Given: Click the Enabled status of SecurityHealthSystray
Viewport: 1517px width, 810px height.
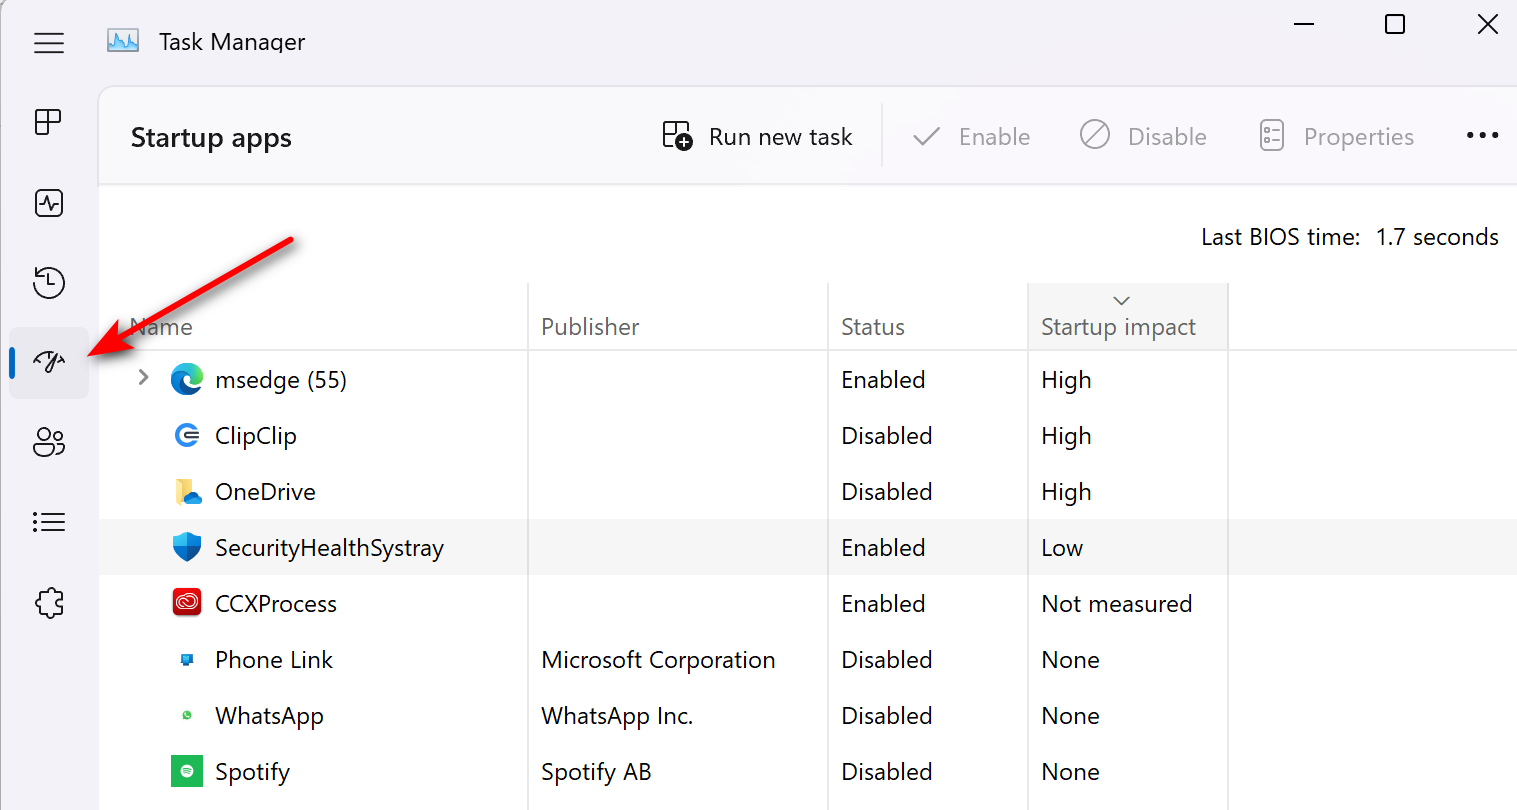Looking at the screenshot, I should click(x=883, y=548).
